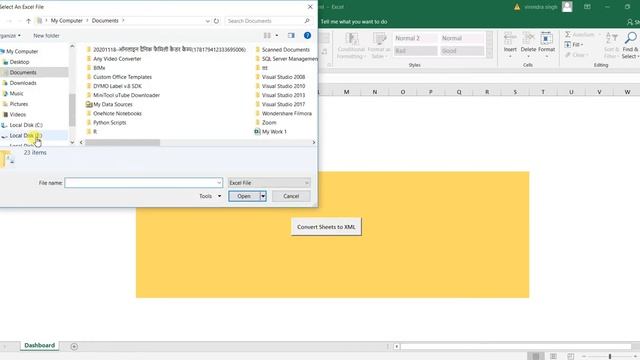Add a new sheet with plus icon
This screenshot has width=640, height=360.
coord(74,346)
